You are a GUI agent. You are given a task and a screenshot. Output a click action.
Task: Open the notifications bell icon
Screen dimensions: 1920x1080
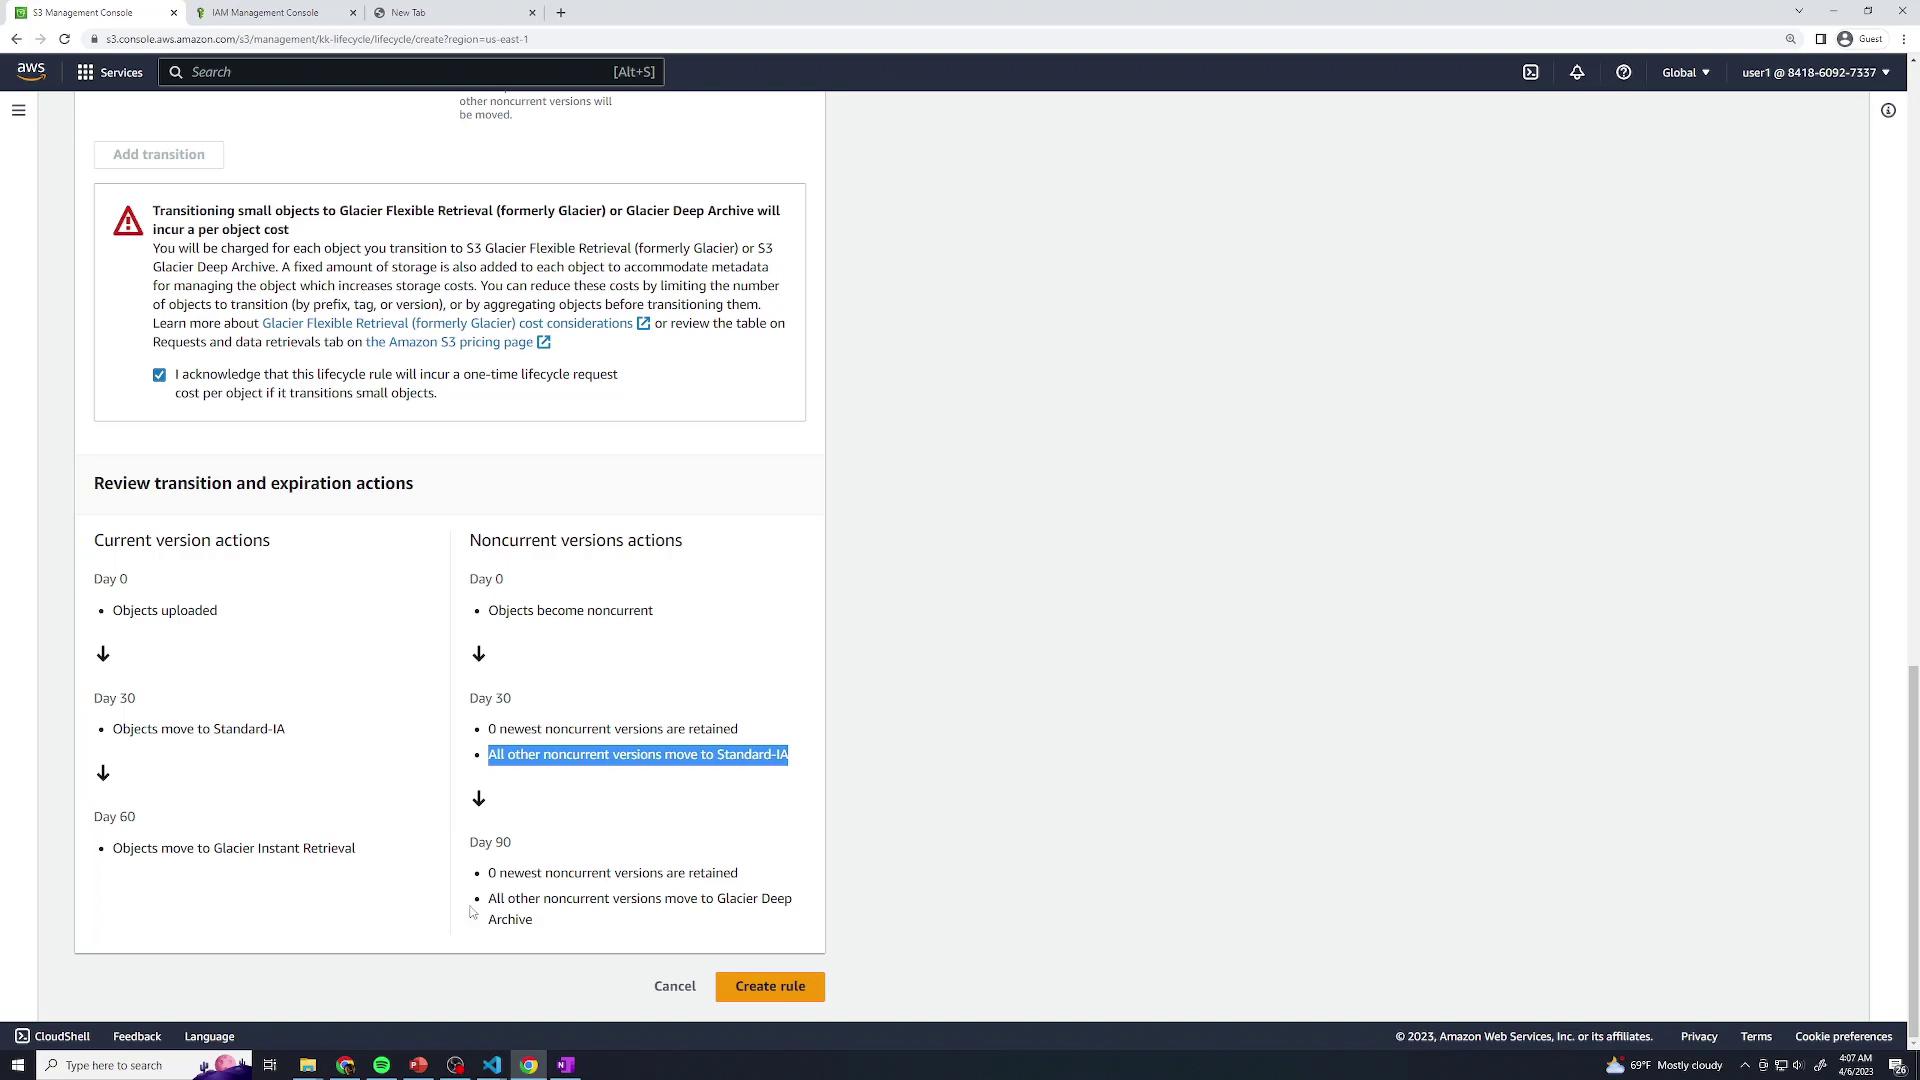(1577, 72)
